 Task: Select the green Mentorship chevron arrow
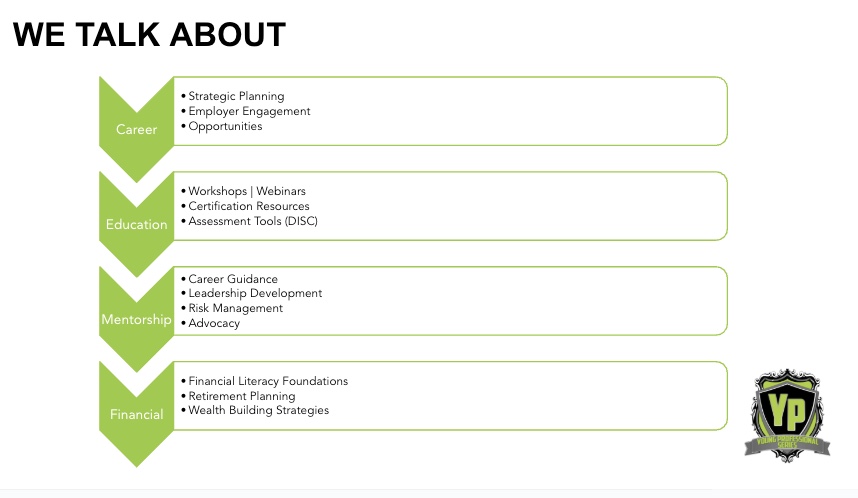coord(136,319)
